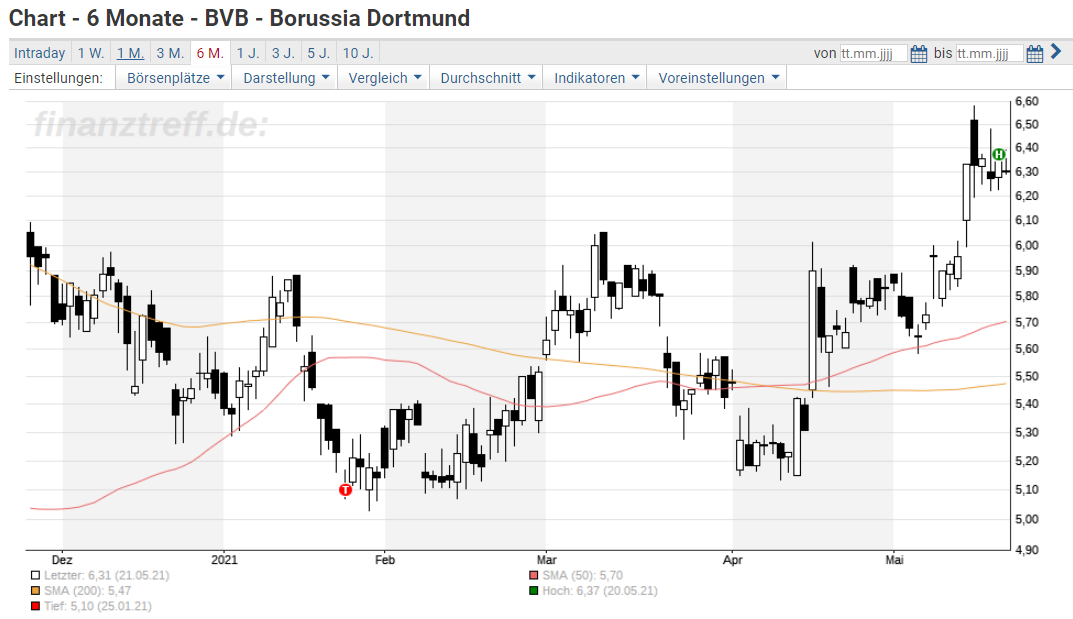The width and height of the screenshot is (1073, 619).
Task: Click the 'Mai' x-axis label
Action: pos(894,559)
